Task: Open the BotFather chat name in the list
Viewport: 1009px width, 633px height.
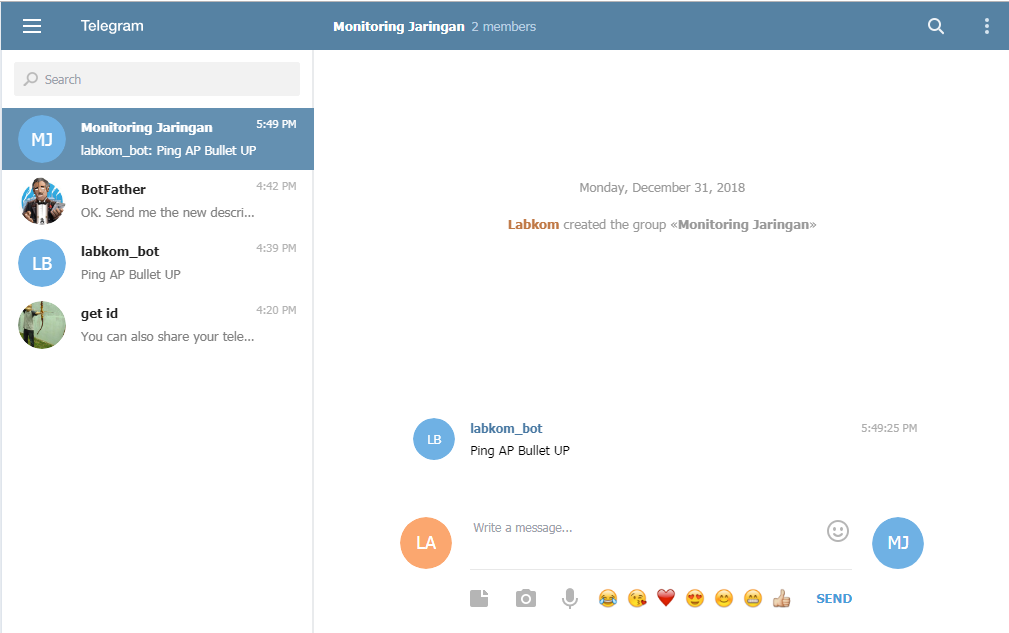Action: coord(113,189)
